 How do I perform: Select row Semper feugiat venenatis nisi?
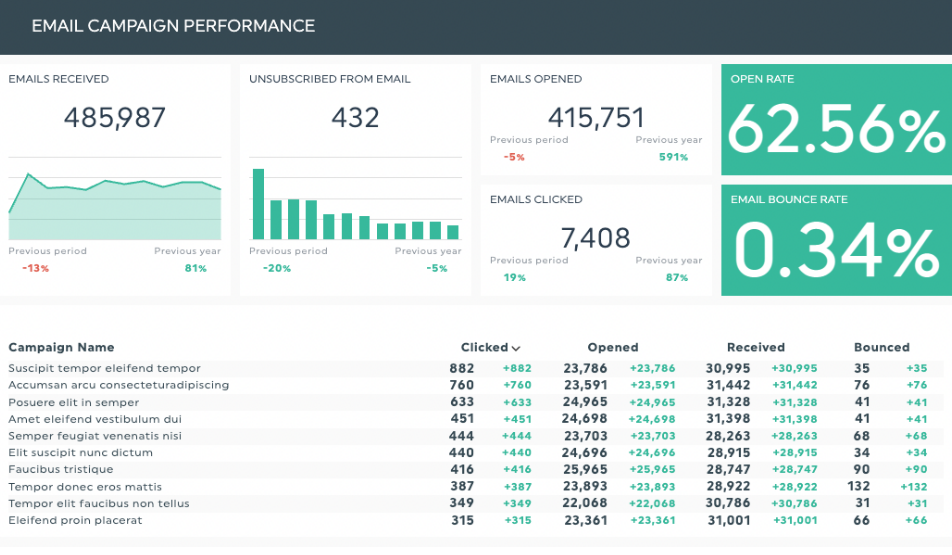click(x=476, y=436)
